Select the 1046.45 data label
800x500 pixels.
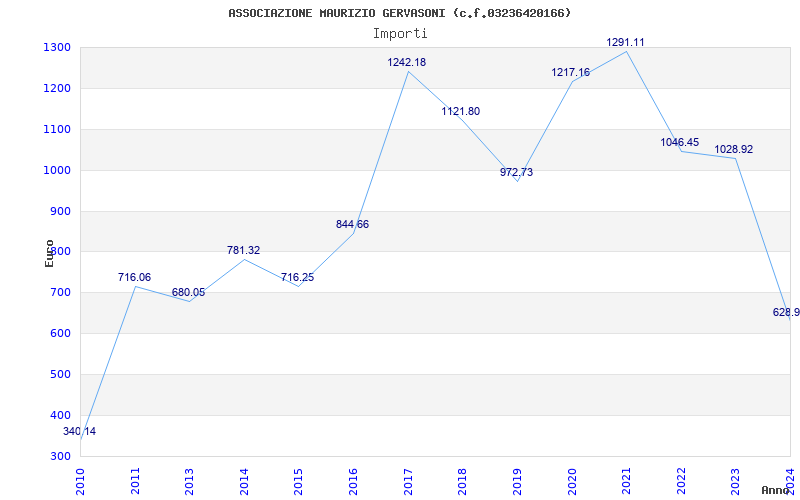(x=680, y=143)
